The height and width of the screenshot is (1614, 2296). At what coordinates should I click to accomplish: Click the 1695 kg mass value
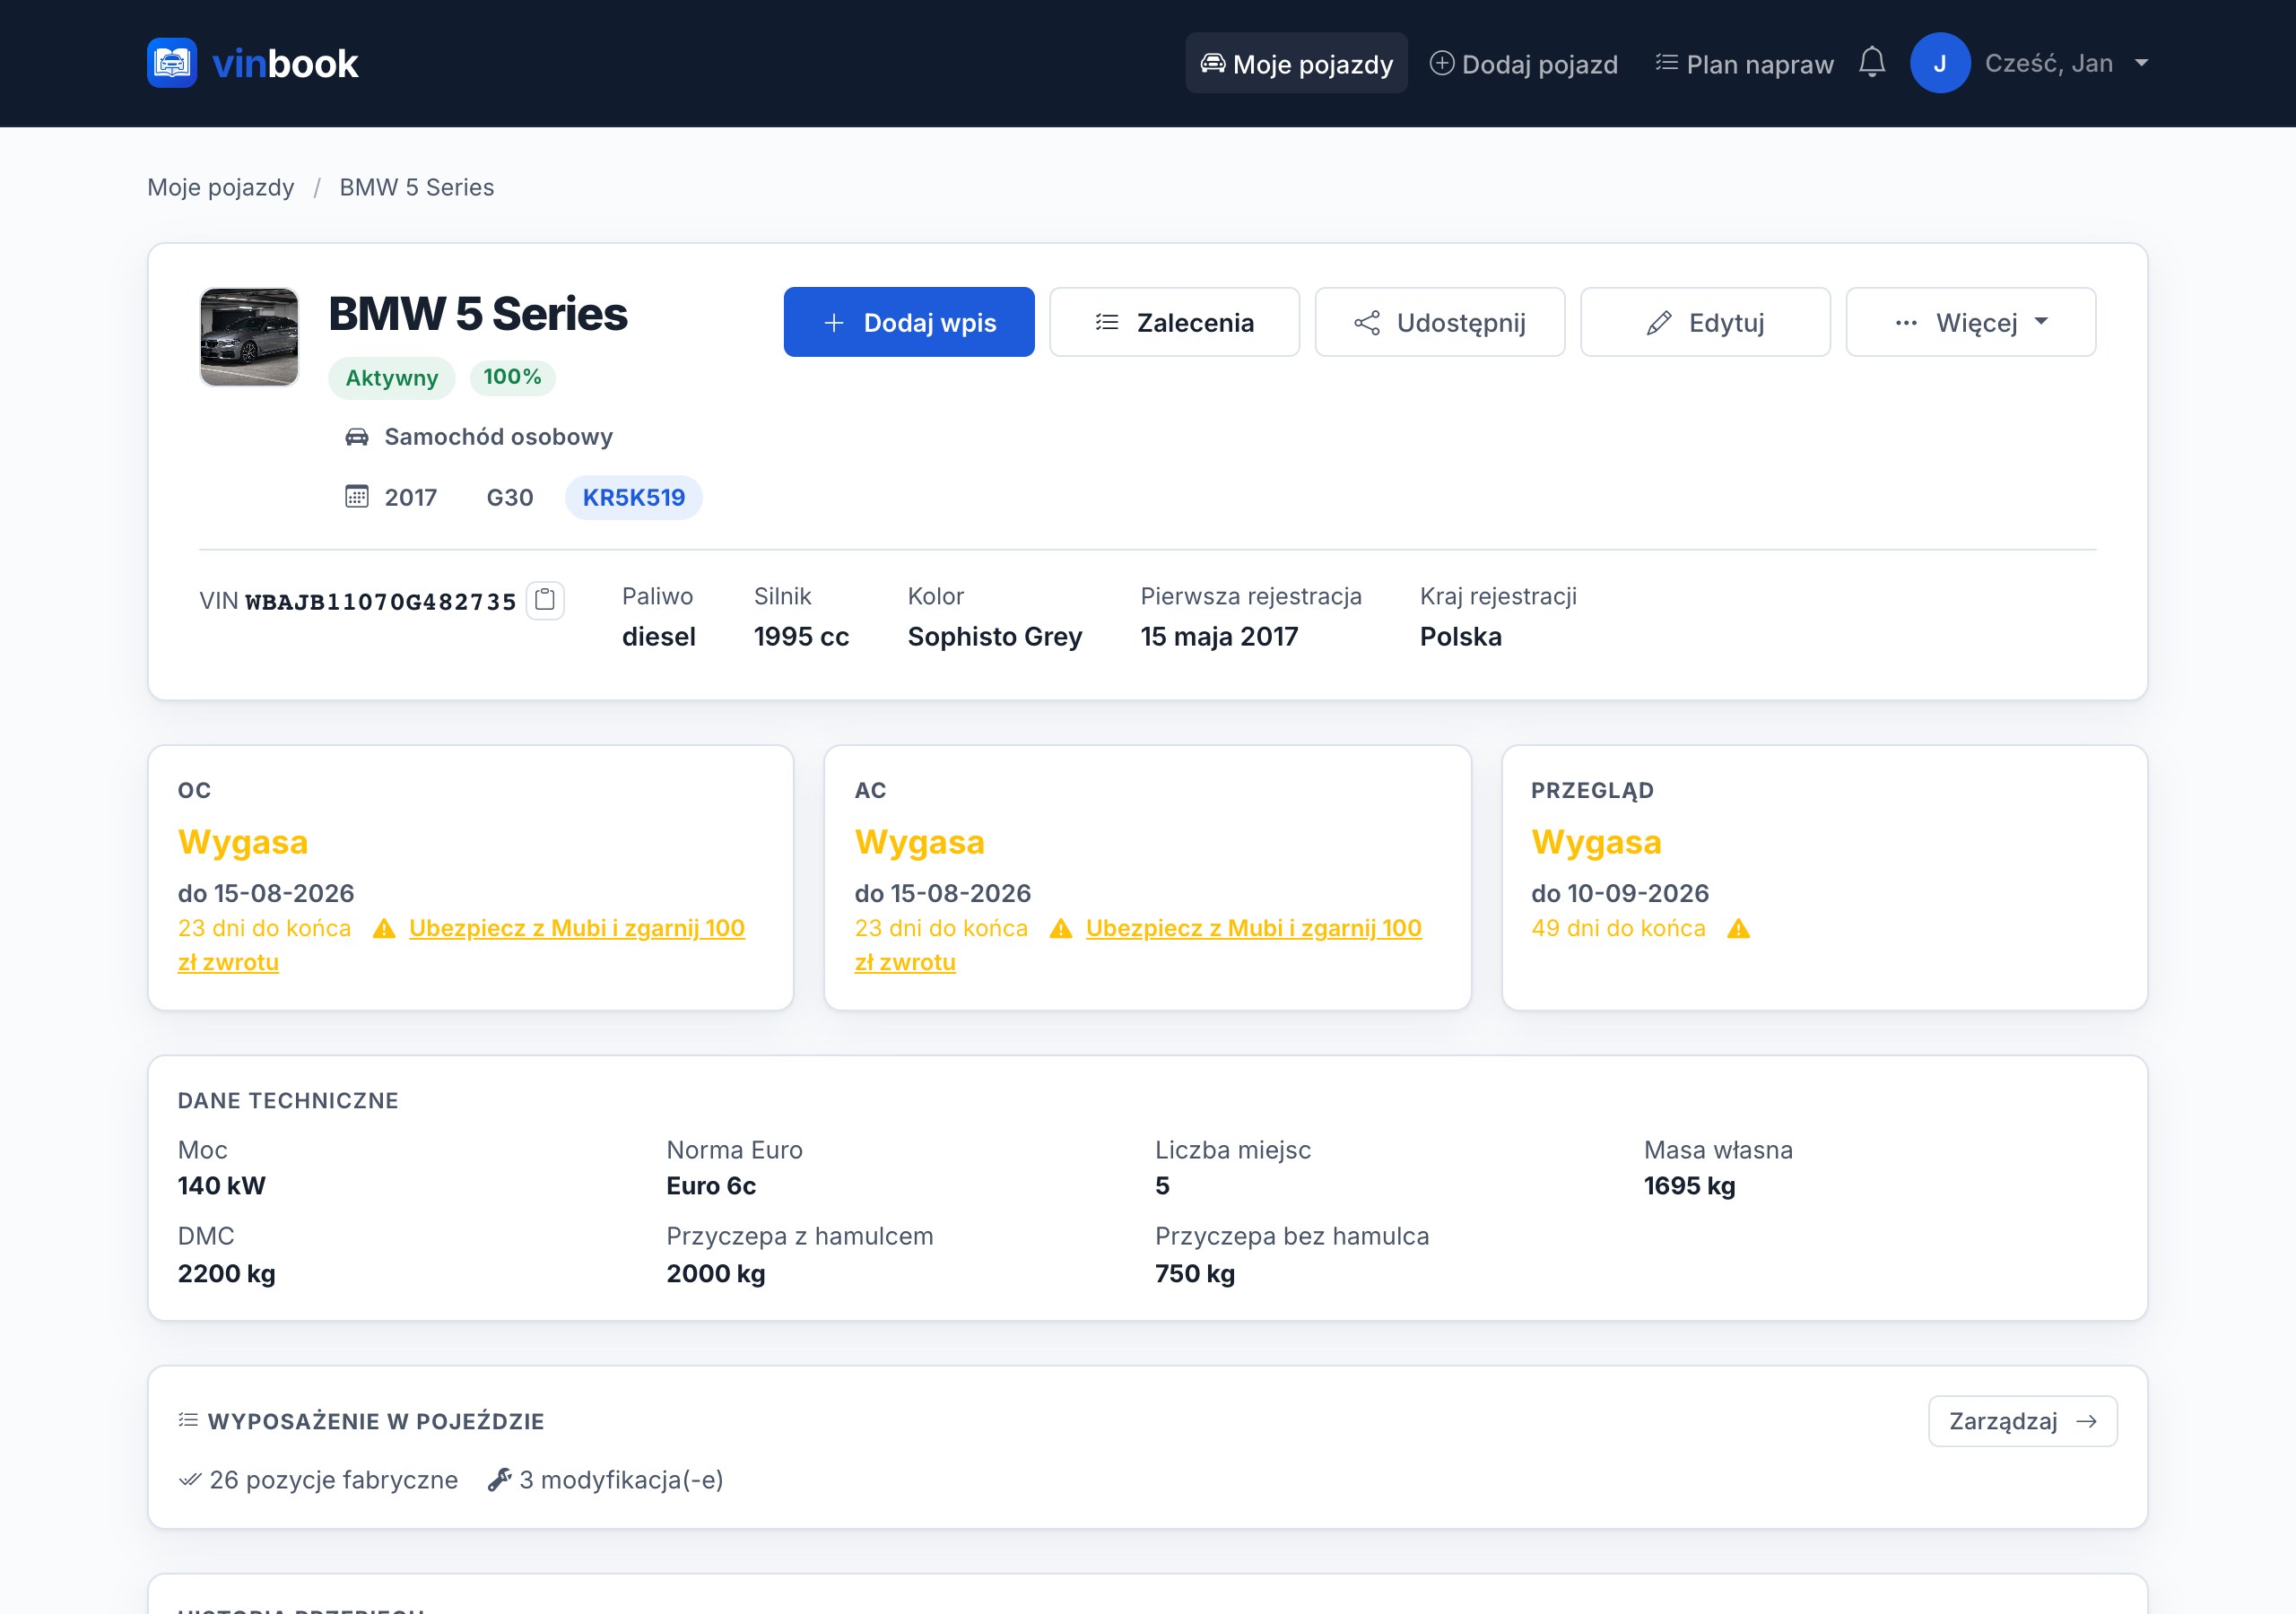tap(1689, 1186)
